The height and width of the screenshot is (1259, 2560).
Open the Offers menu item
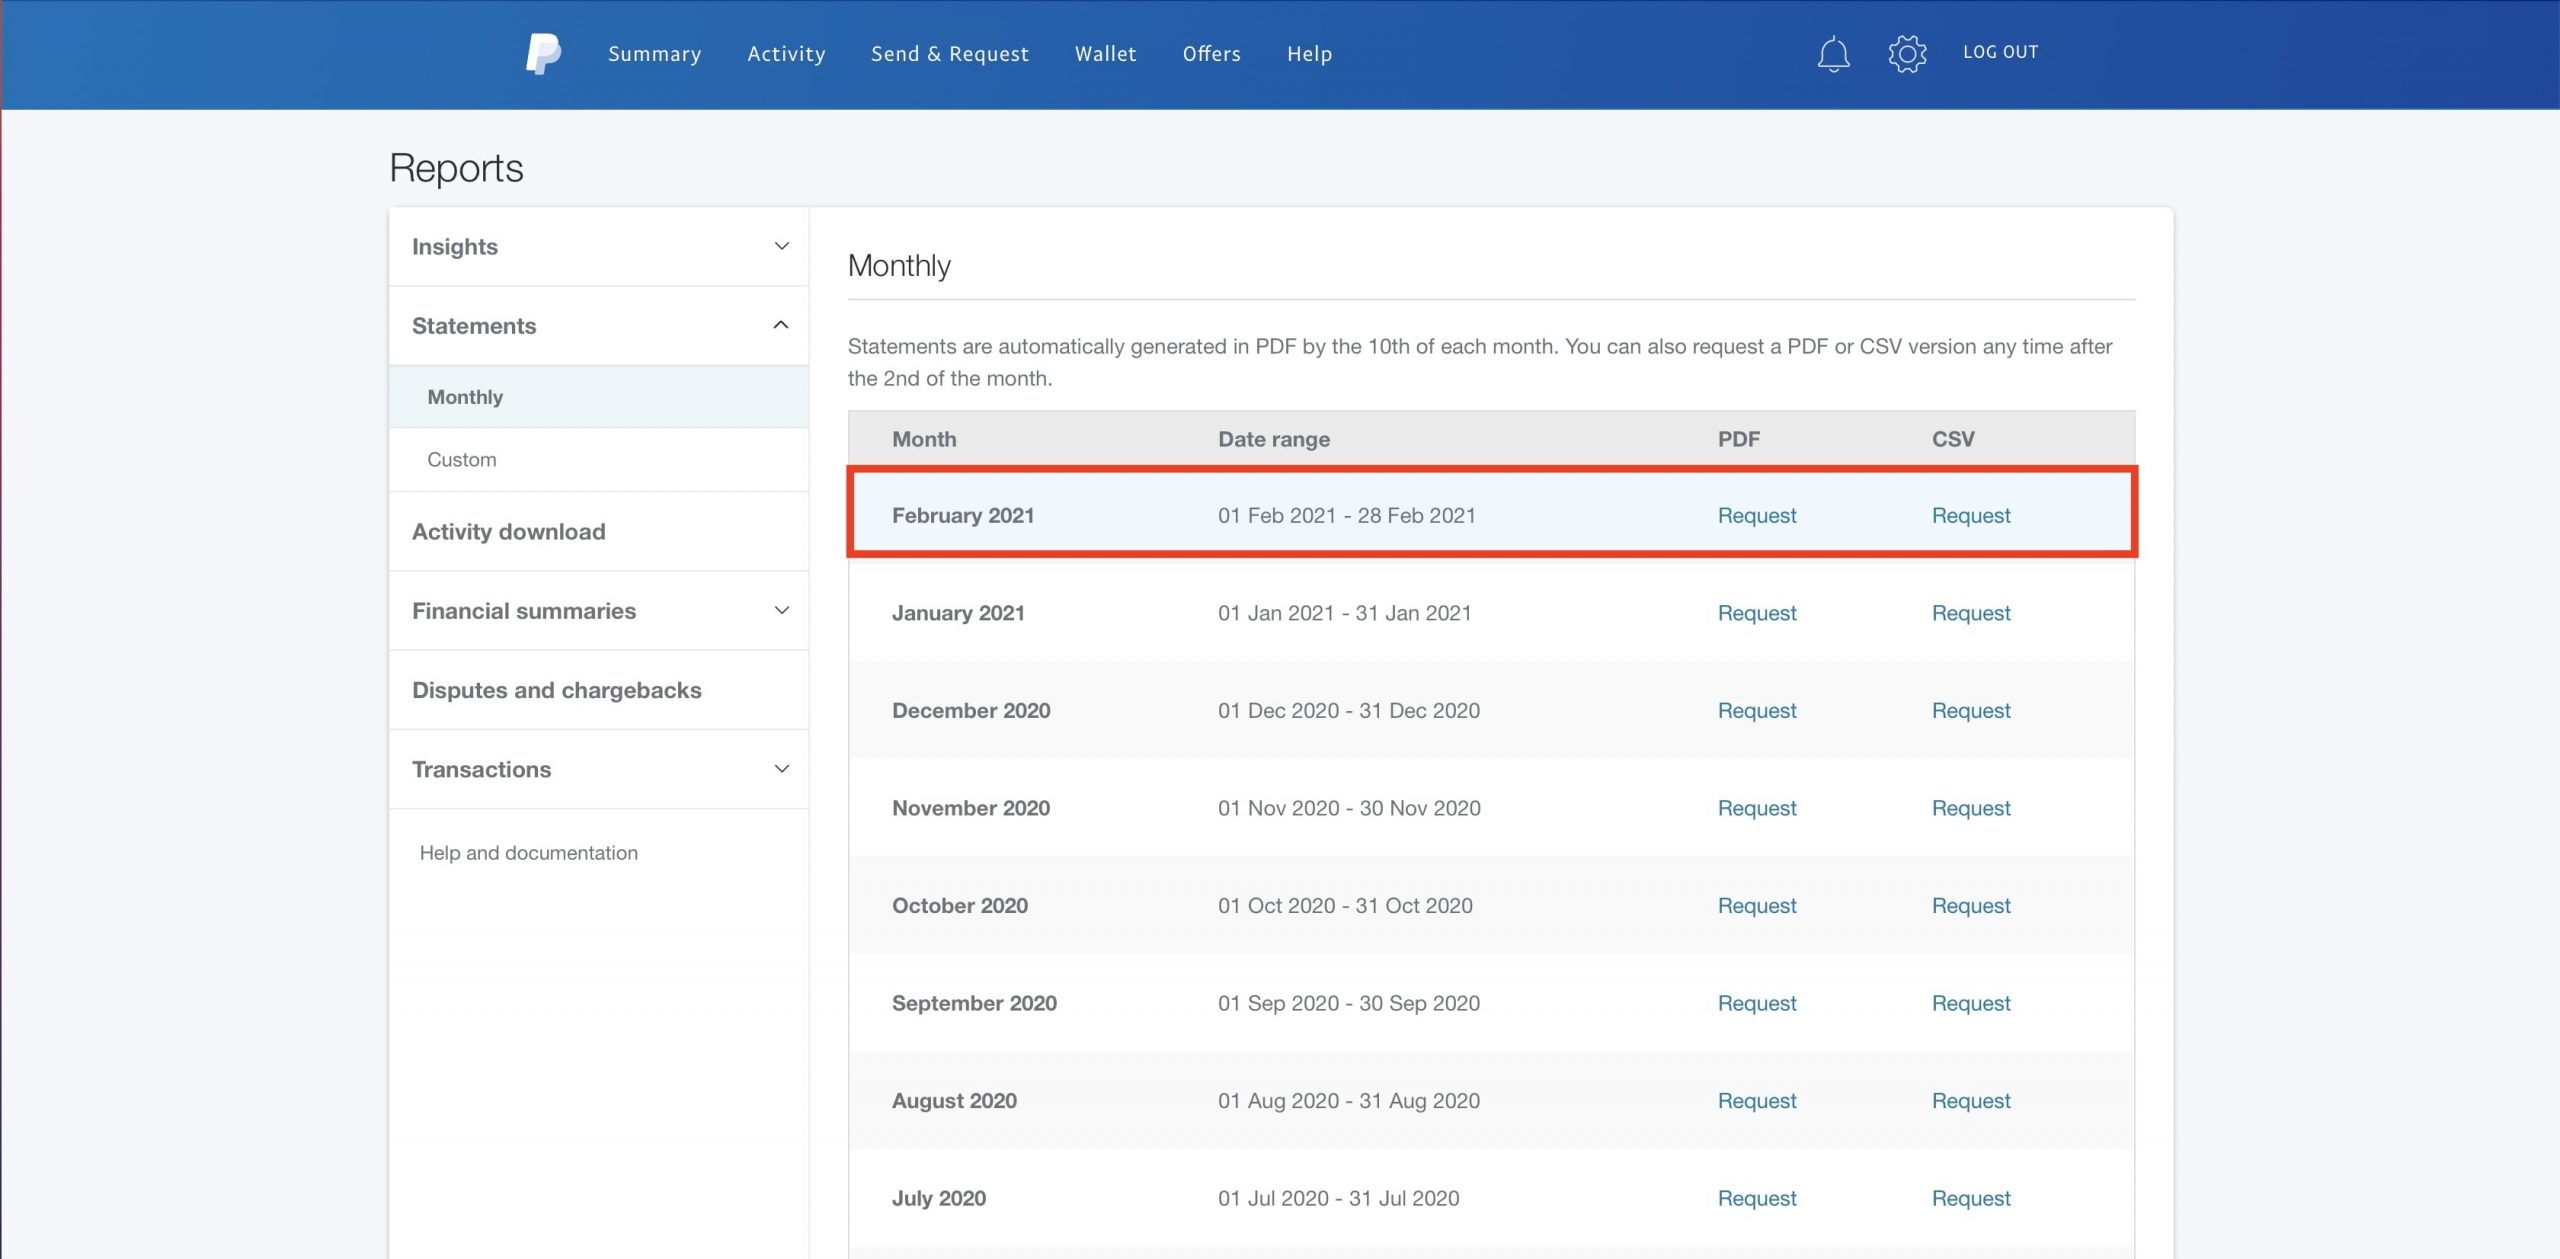(1211, 54)
